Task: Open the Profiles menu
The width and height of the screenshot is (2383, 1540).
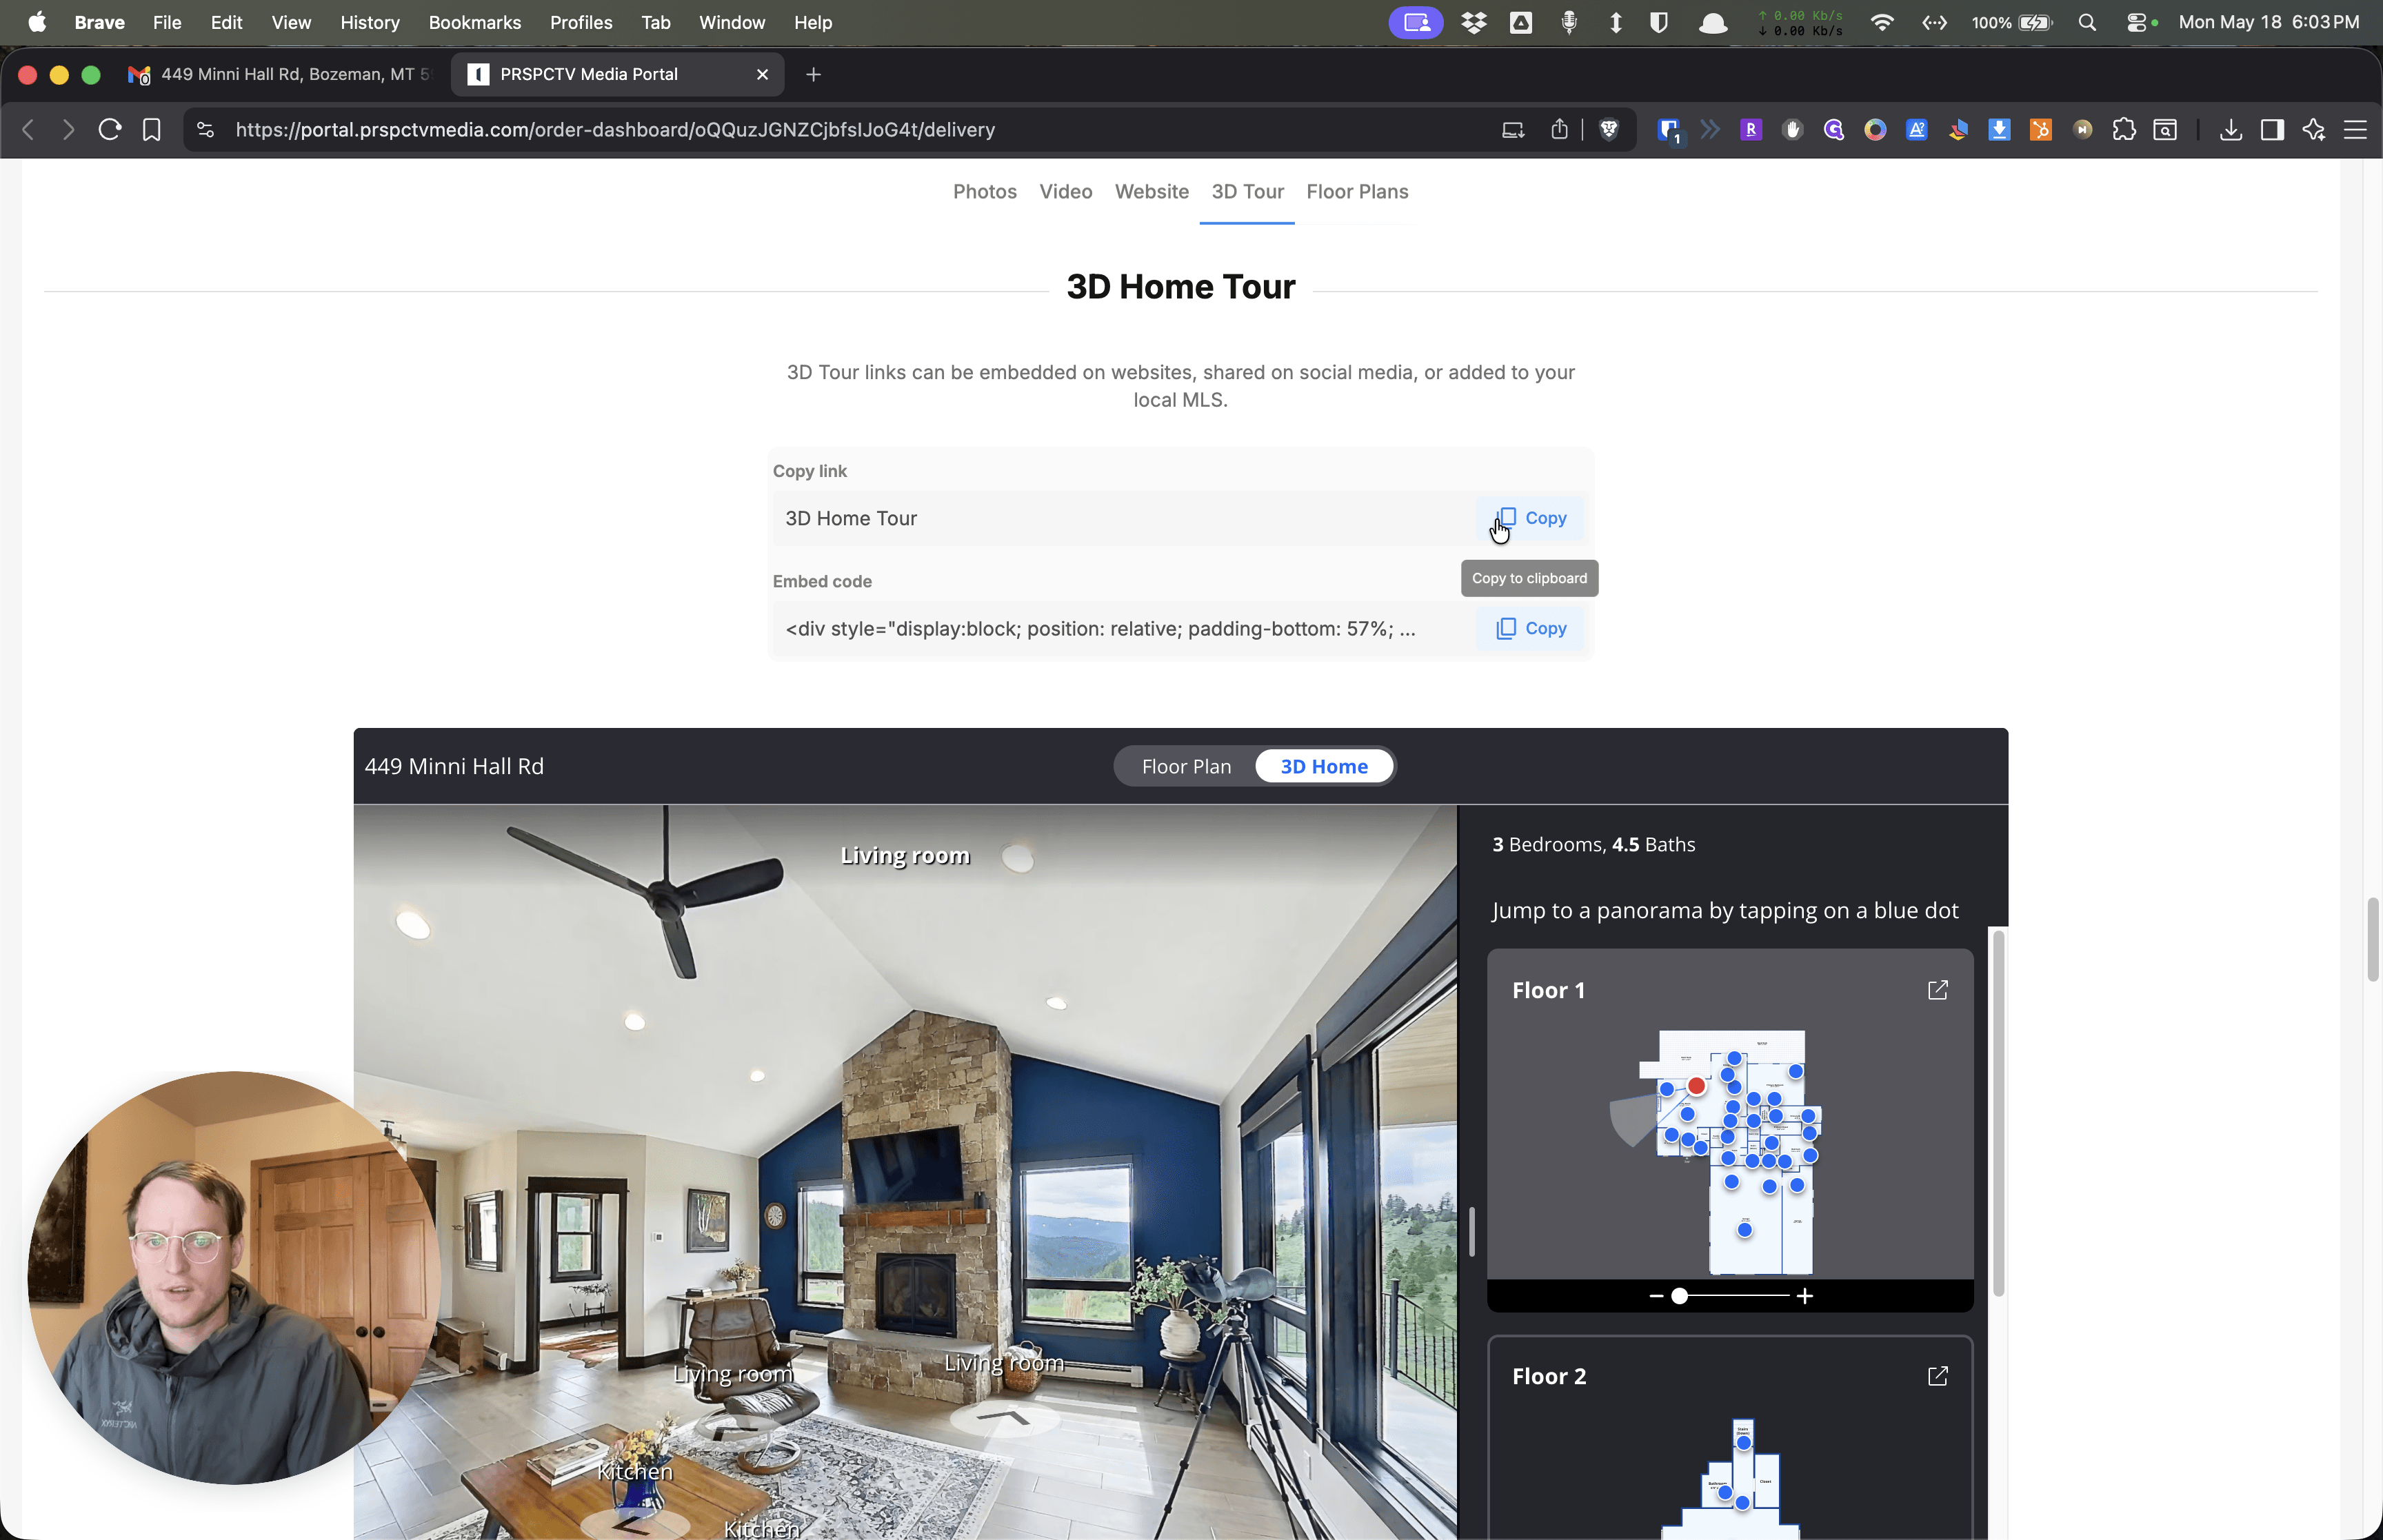Action: click(581, 22)
